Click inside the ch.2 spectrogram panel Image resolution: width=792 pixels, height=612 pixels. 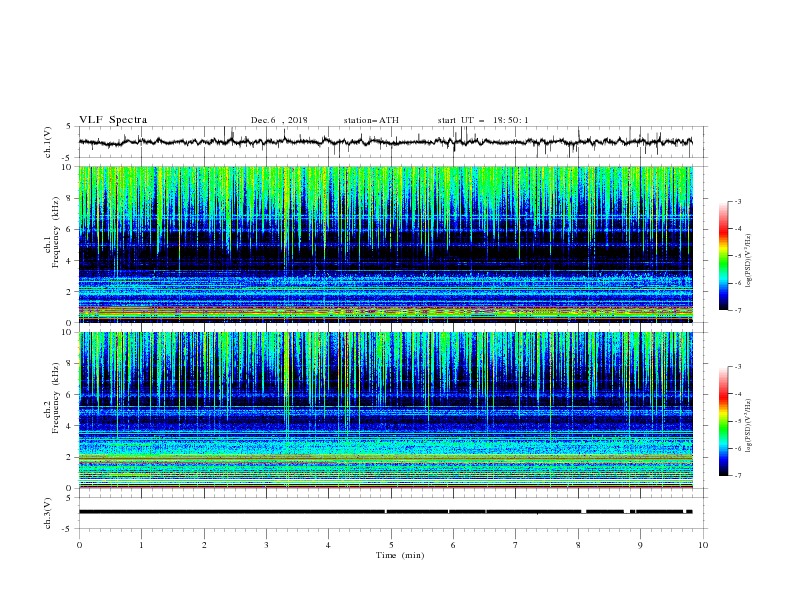[386, 410]
